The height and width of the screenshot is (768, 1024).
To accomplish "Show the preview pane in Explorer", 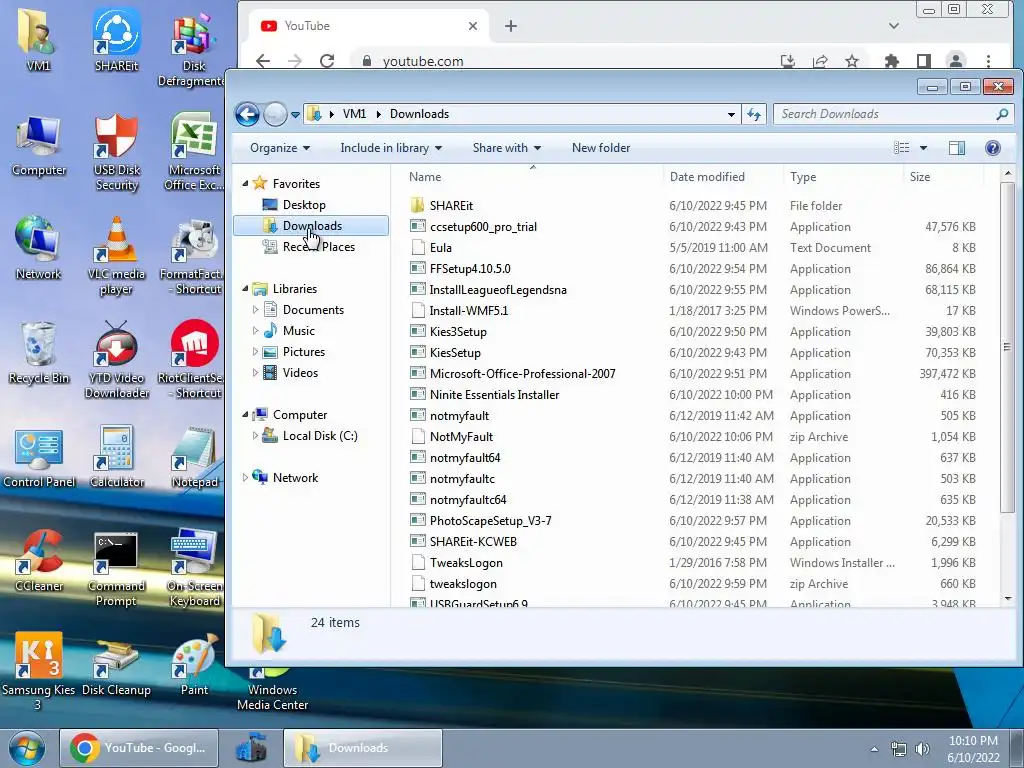I will [957, 148].
